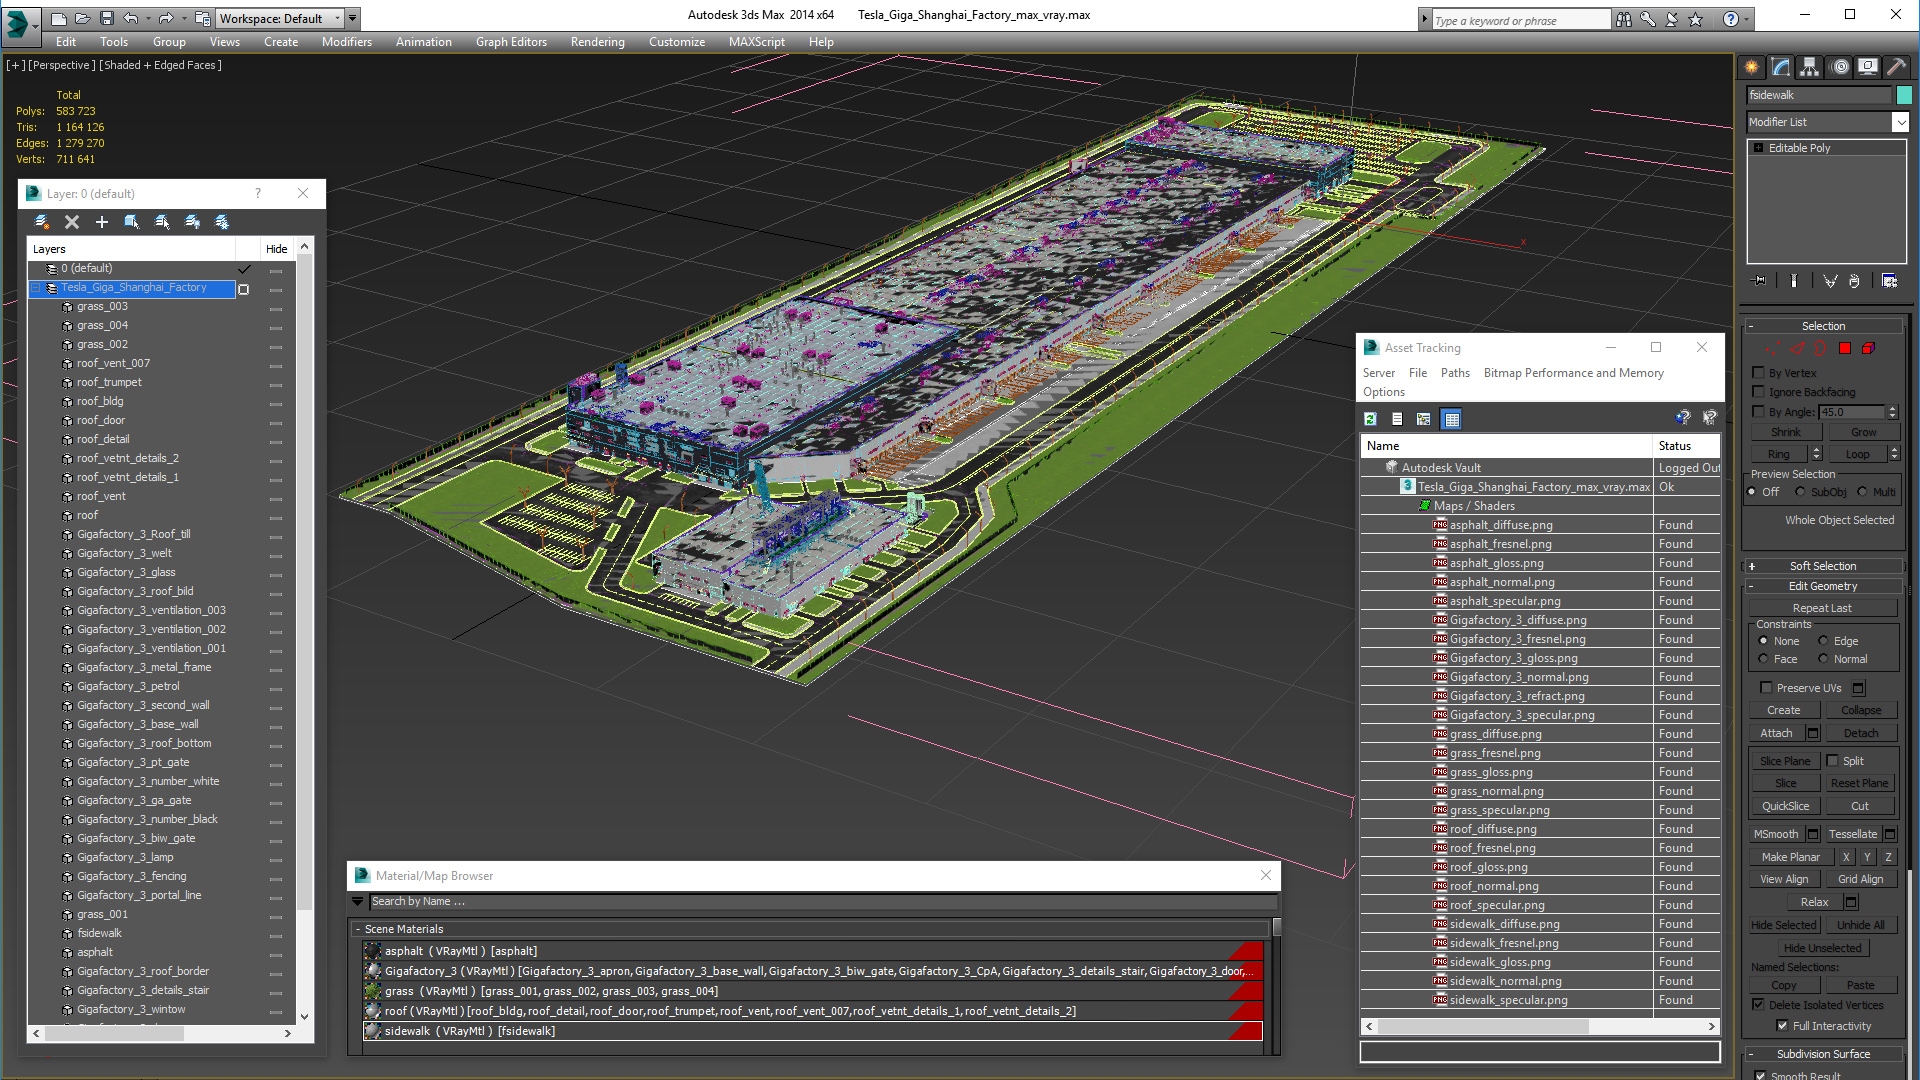
Task: Open the Modifier List dropdown
Action: point(1900,122)
